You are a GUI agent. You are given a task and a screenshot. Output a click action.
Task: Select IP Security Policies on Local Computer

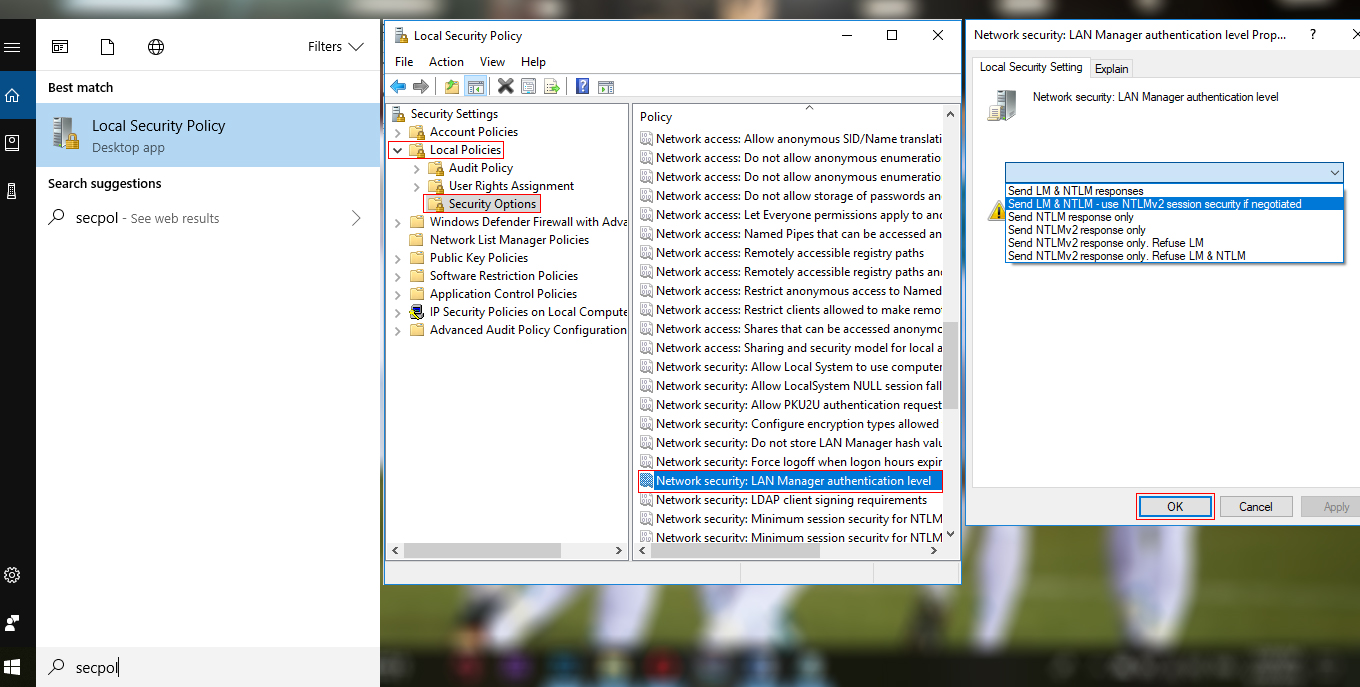click(528, 312)
